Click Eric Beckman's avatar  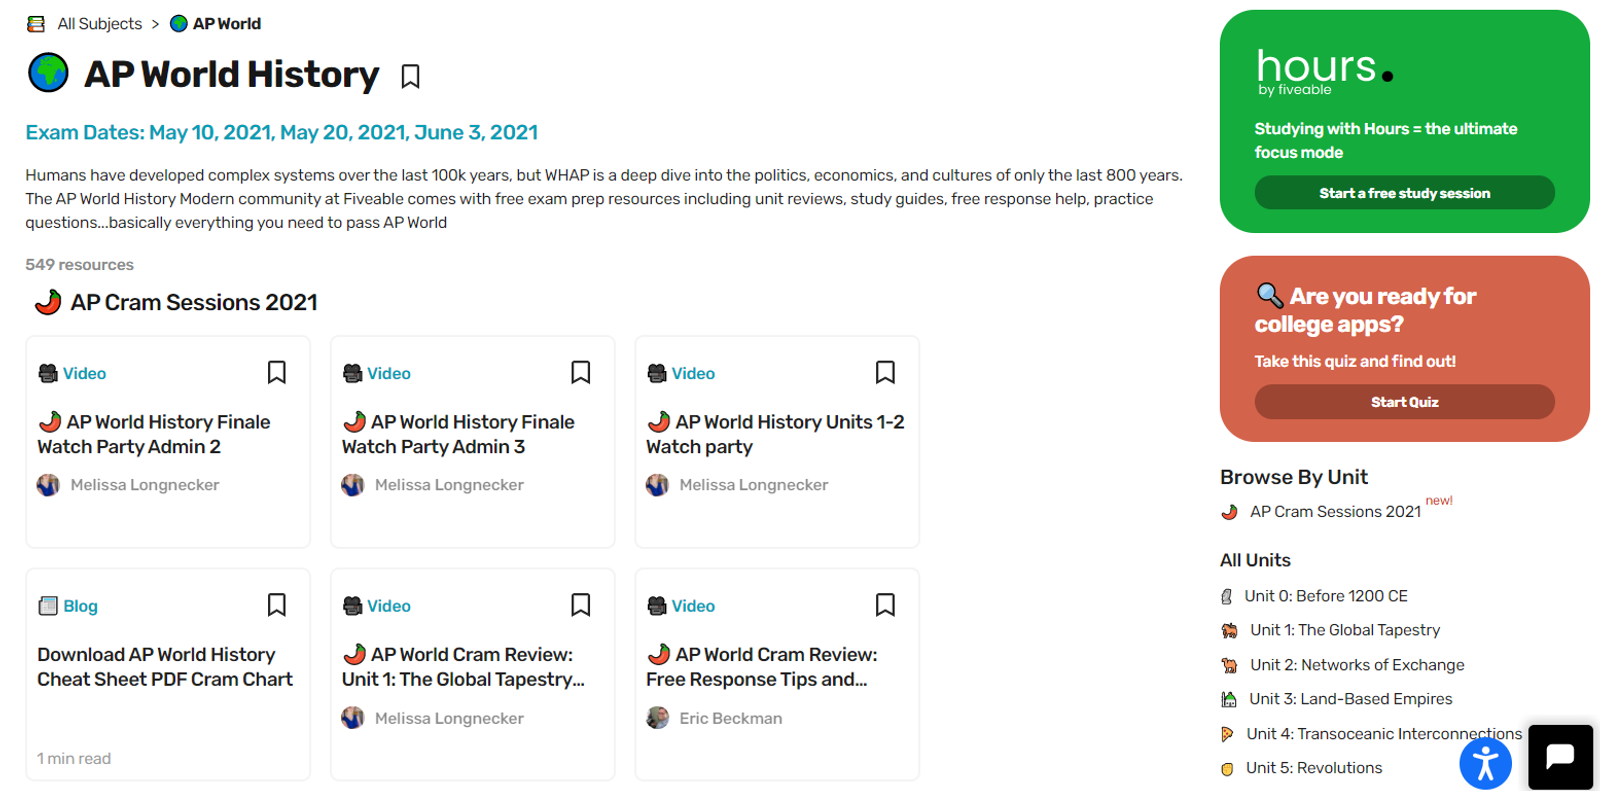pyautogui.click(x=657, y=718)
